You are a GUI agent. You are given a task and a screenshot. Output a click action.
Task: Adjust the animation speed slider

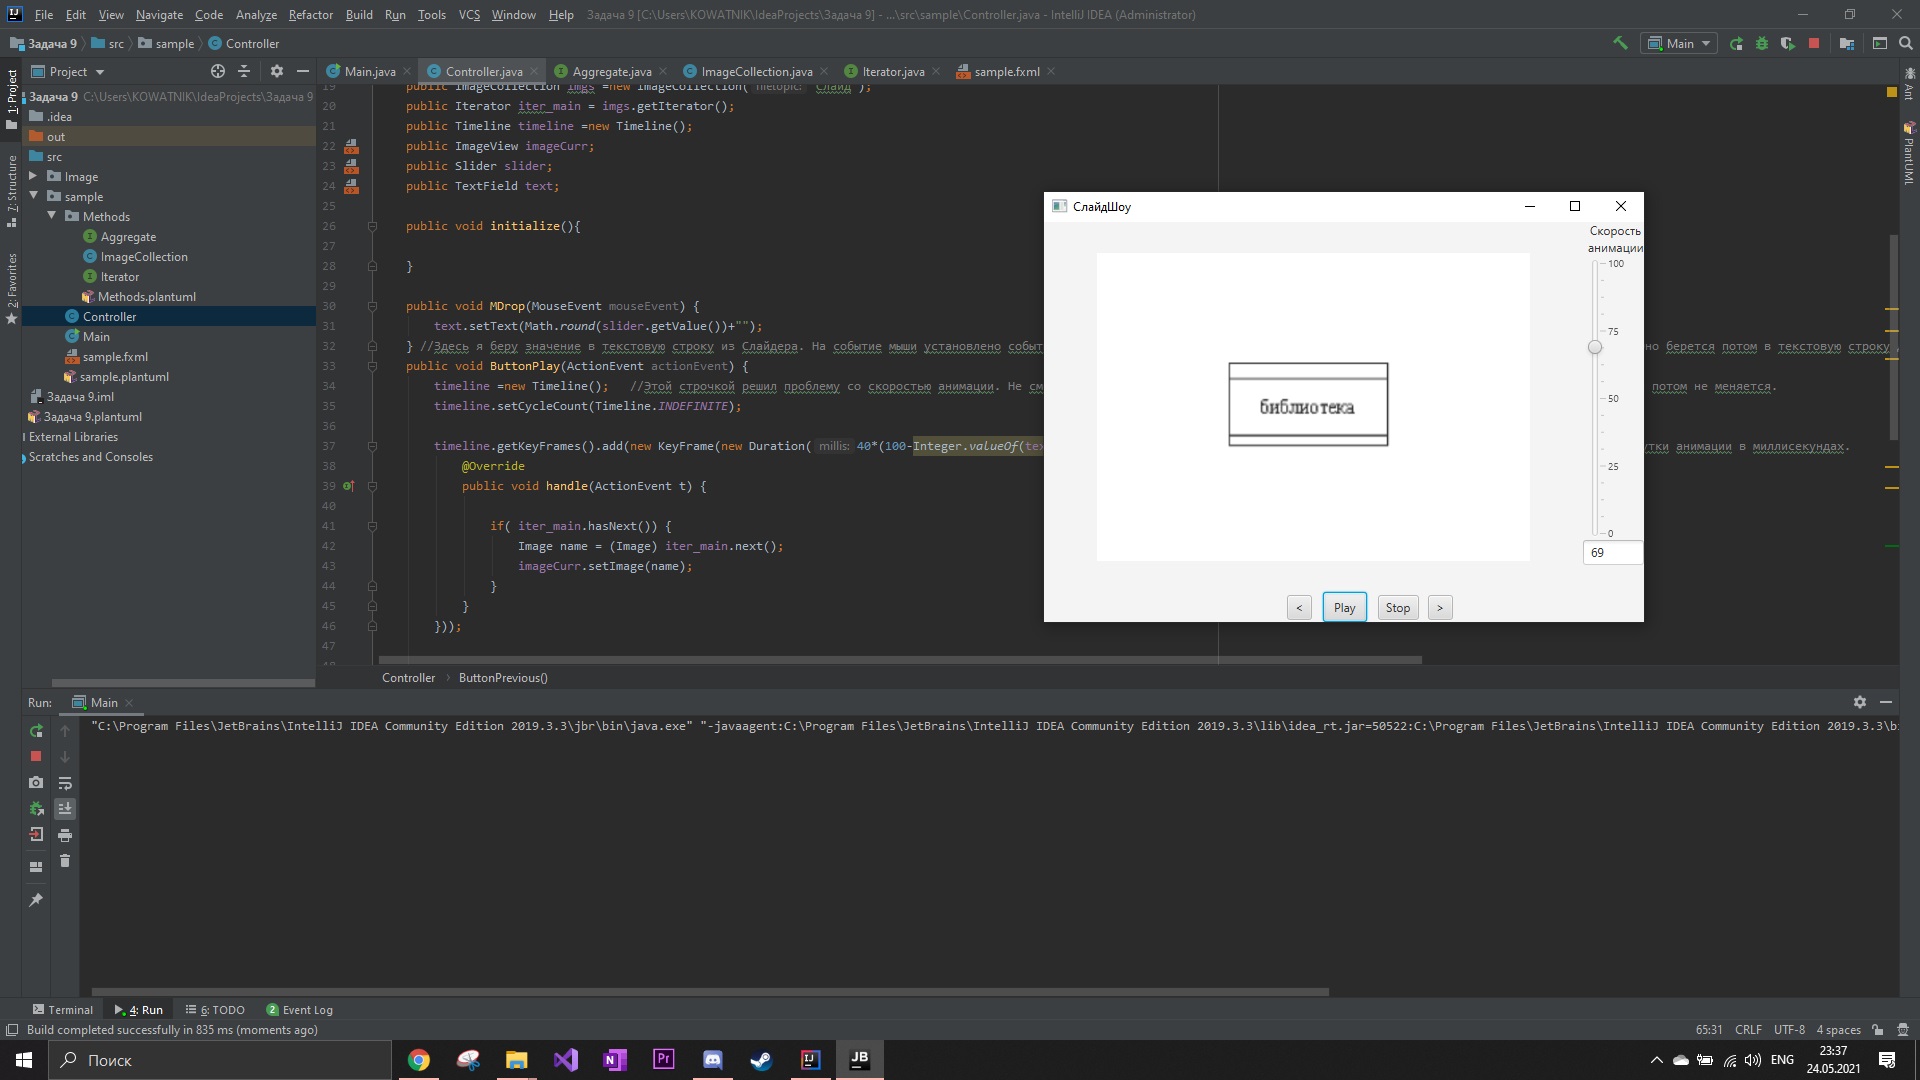pos(1595,347)
